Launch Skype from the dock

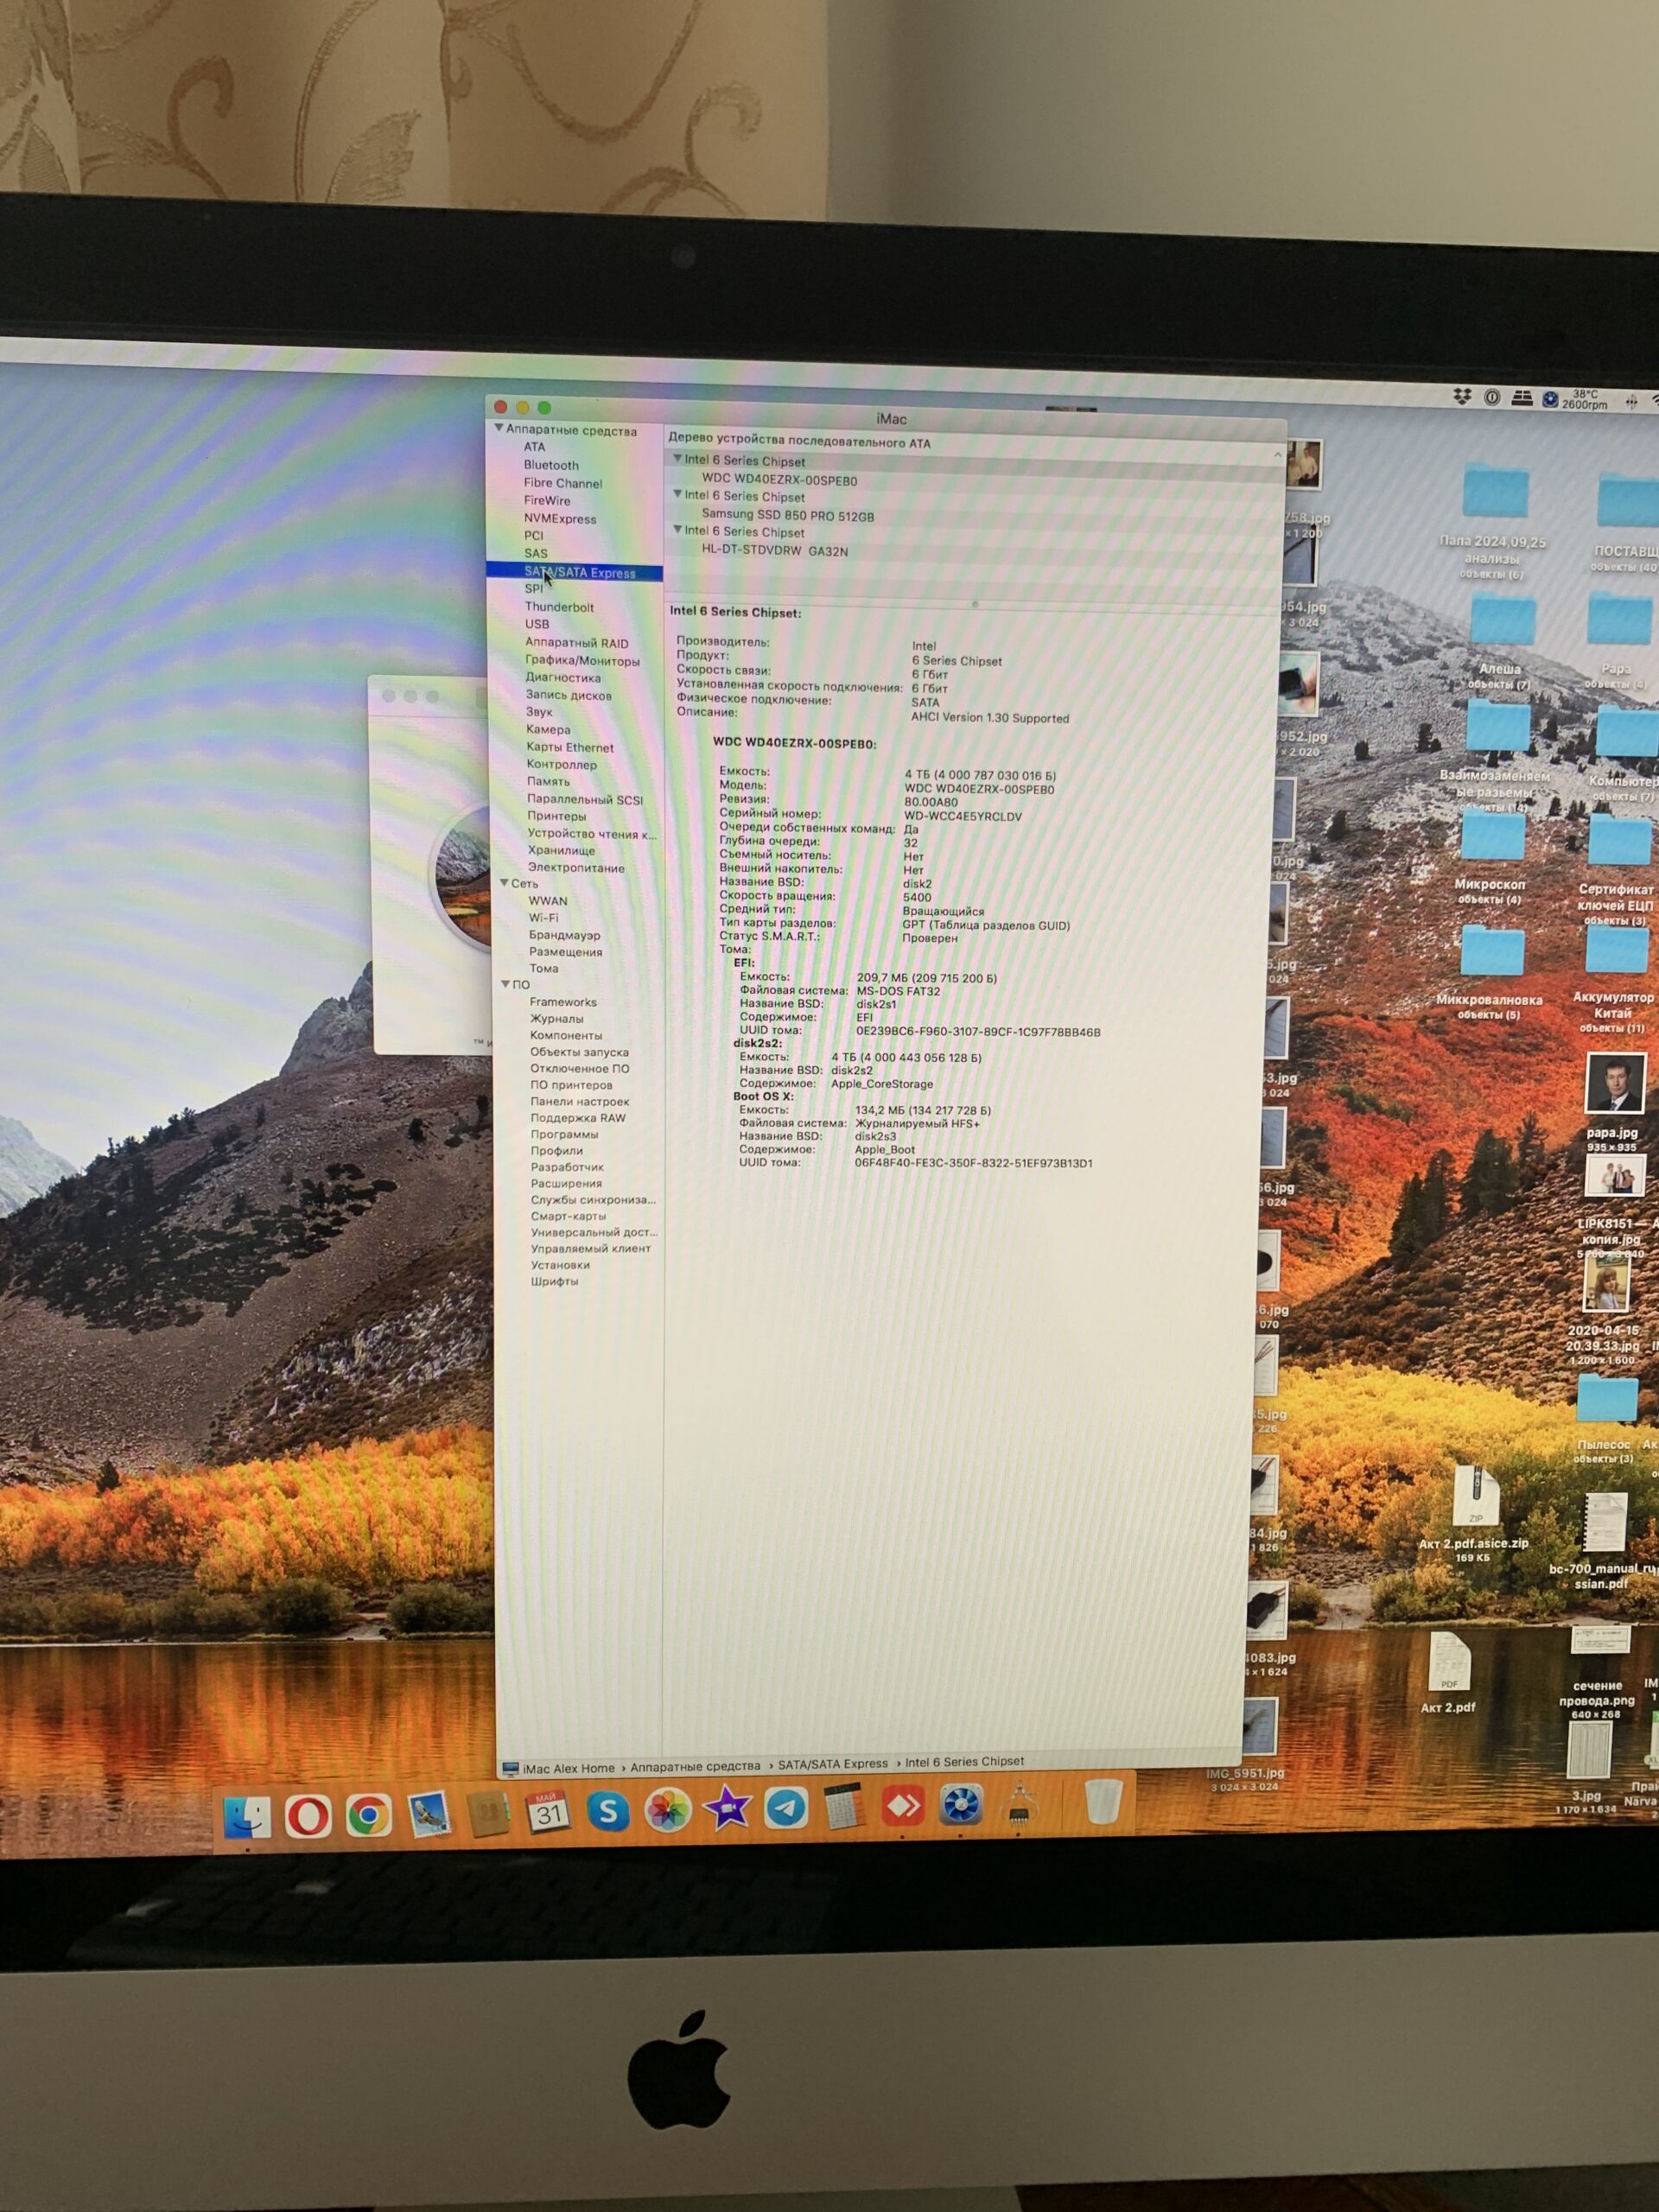point(607,1811)
